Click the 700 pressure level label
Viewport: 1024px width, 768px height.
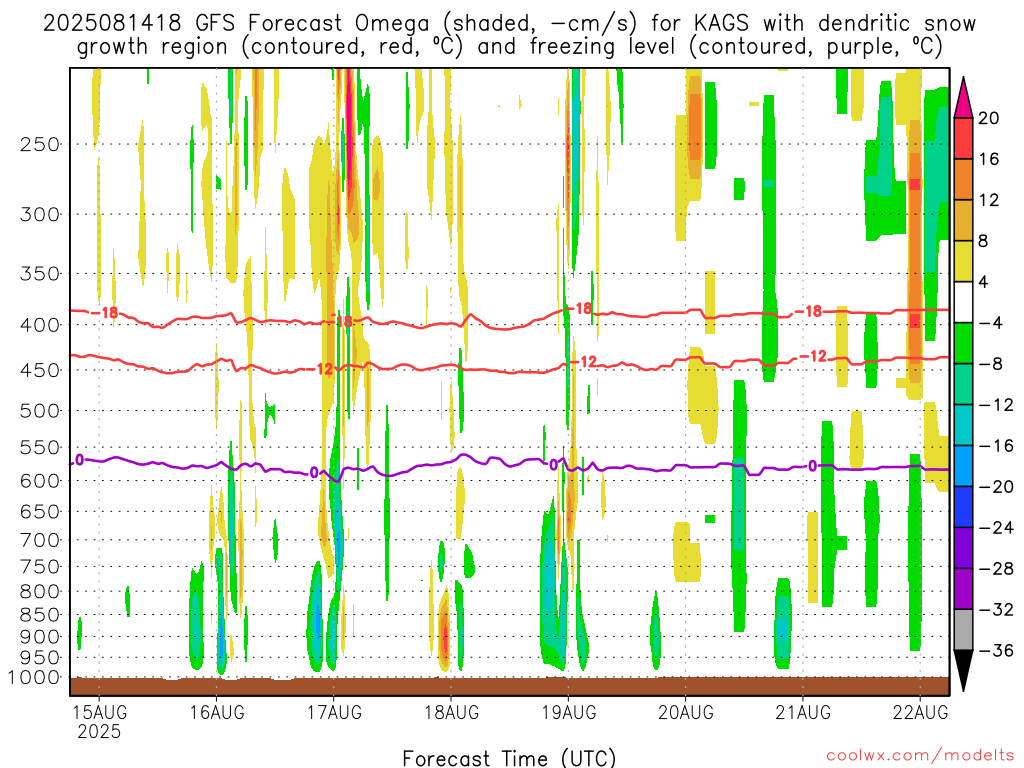[40, 540]
